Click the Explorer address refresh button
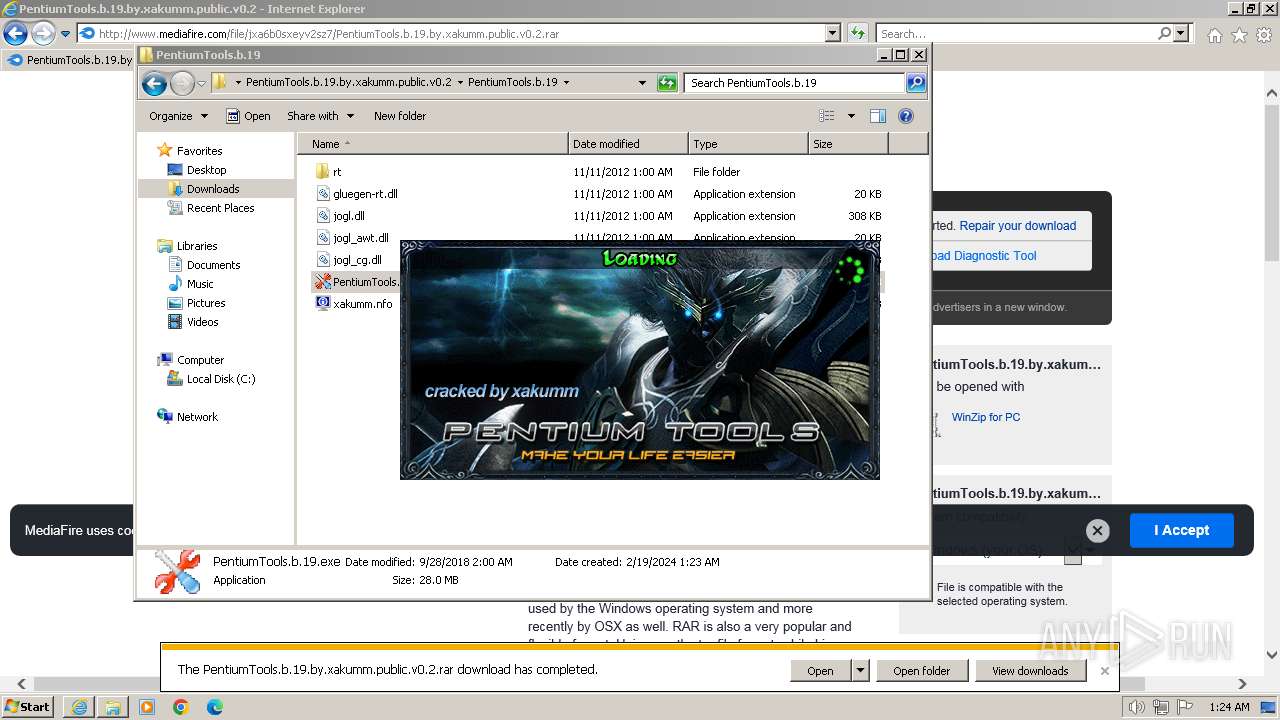This screenshot has height=720, width=1280. [667, 83]
